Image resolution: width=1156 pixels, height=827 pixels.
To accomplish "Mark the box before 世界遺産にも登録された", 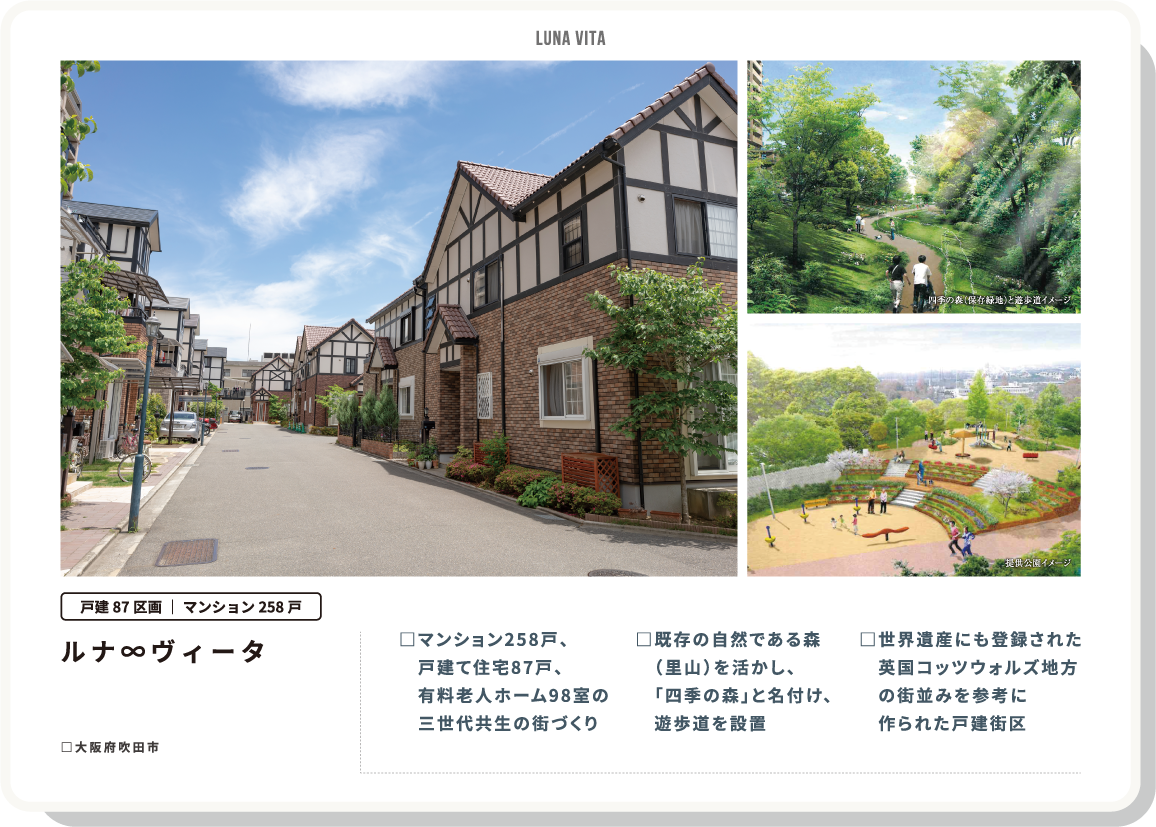I will (867, 639).
